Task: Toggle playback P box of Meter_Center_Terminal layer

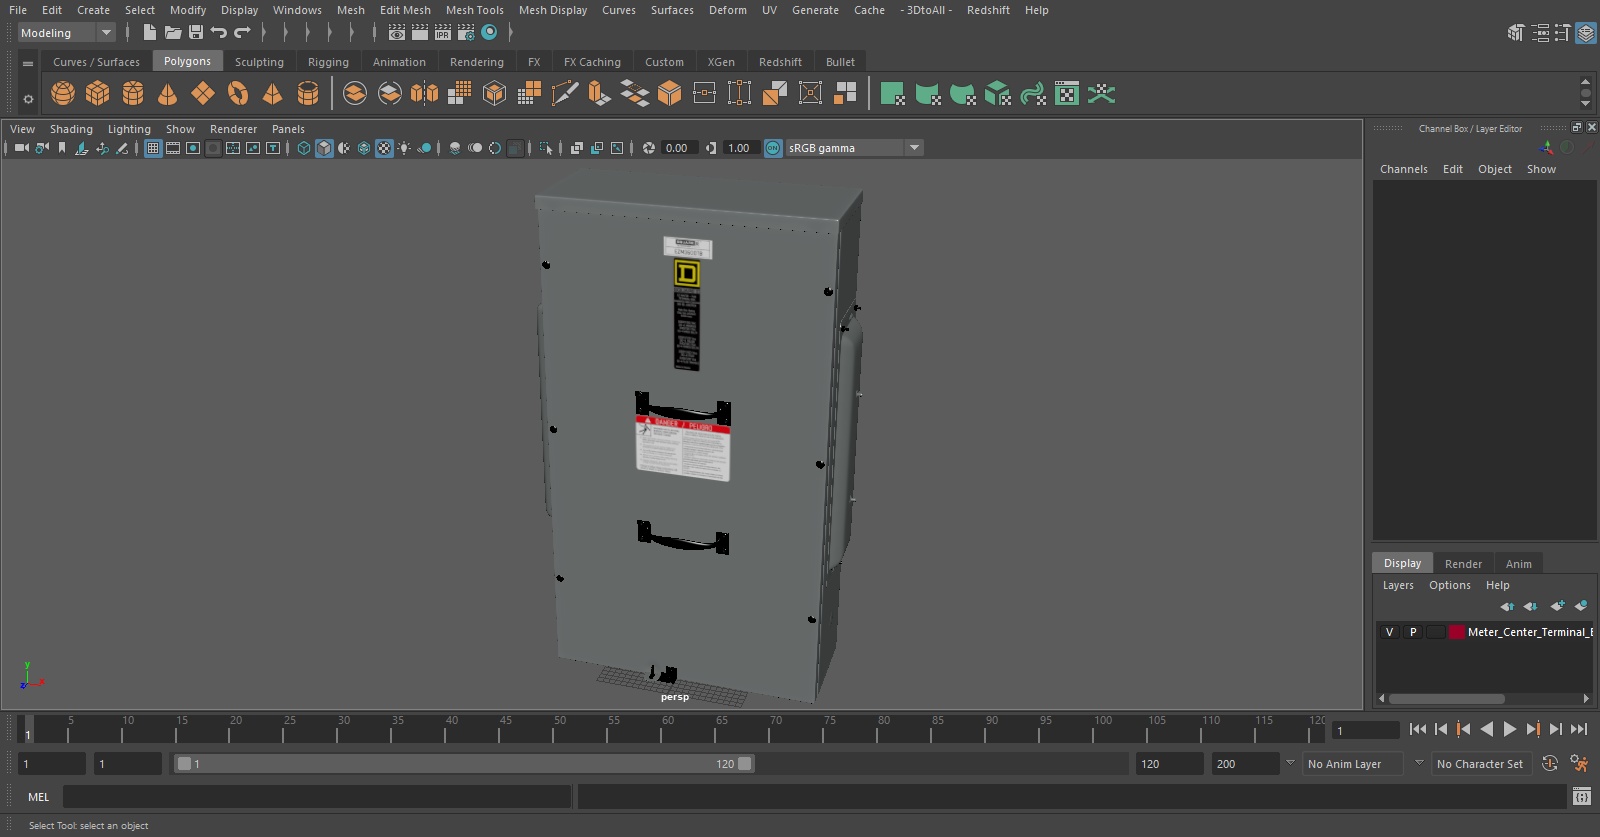Action: [x=1413, y=632]
